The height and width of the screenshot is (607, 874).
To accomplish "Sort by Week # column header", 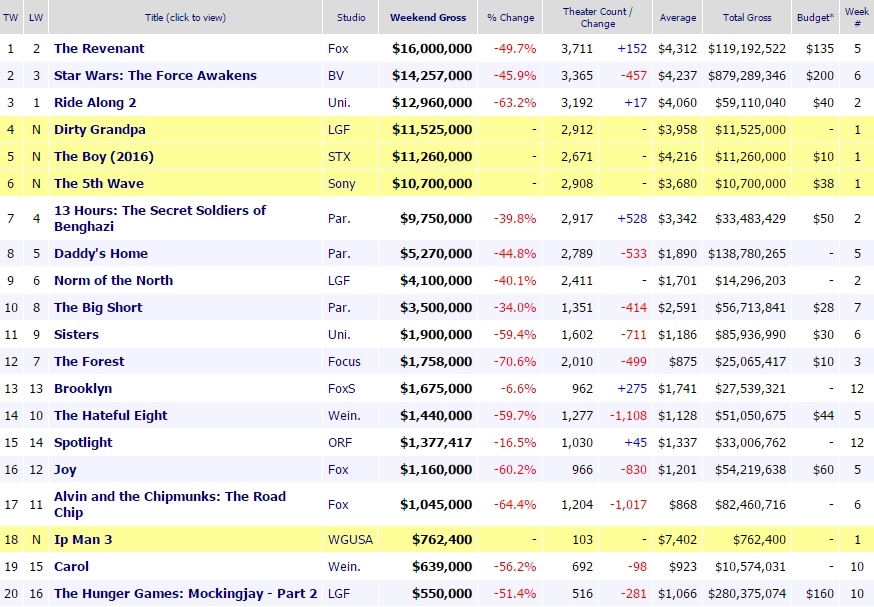I will click(857, 17).
